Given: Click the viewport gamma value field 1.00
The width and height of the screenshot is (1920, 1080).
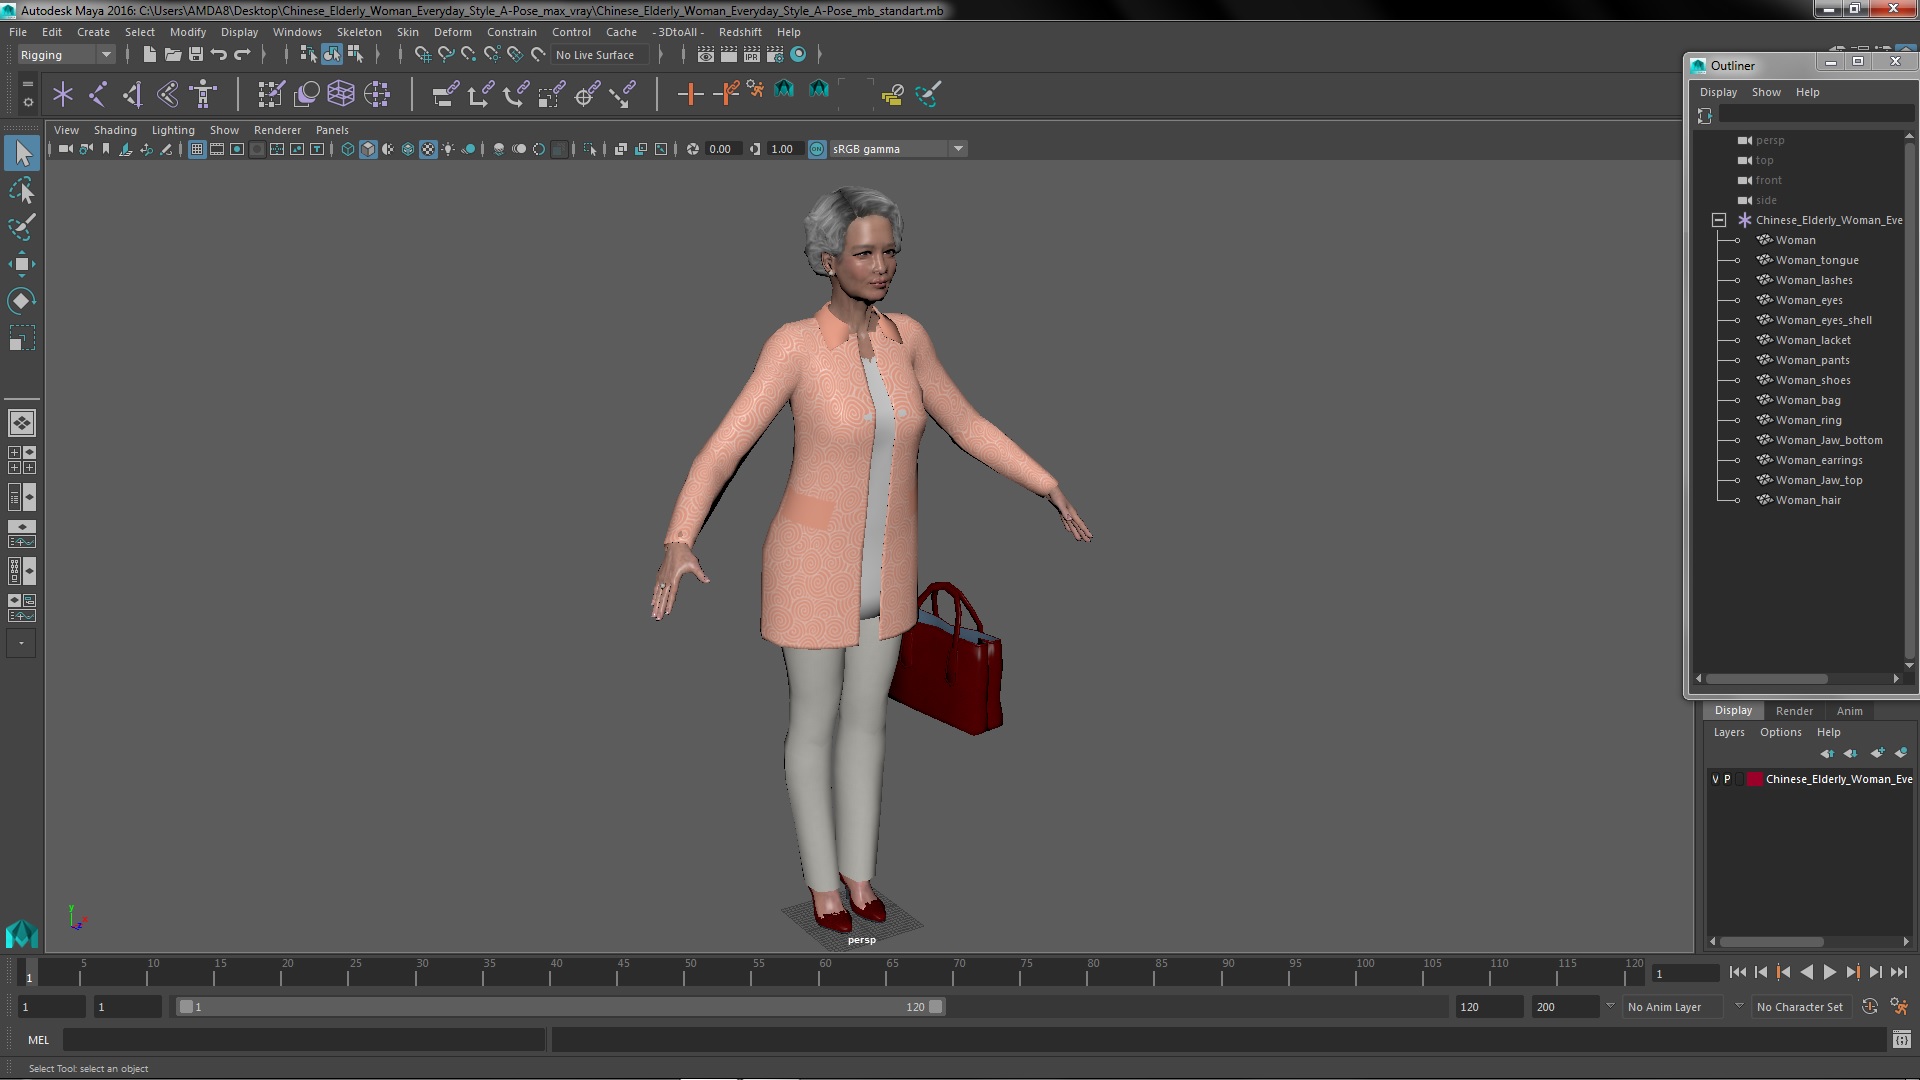Looking at the screenshot, I should 783,149.
